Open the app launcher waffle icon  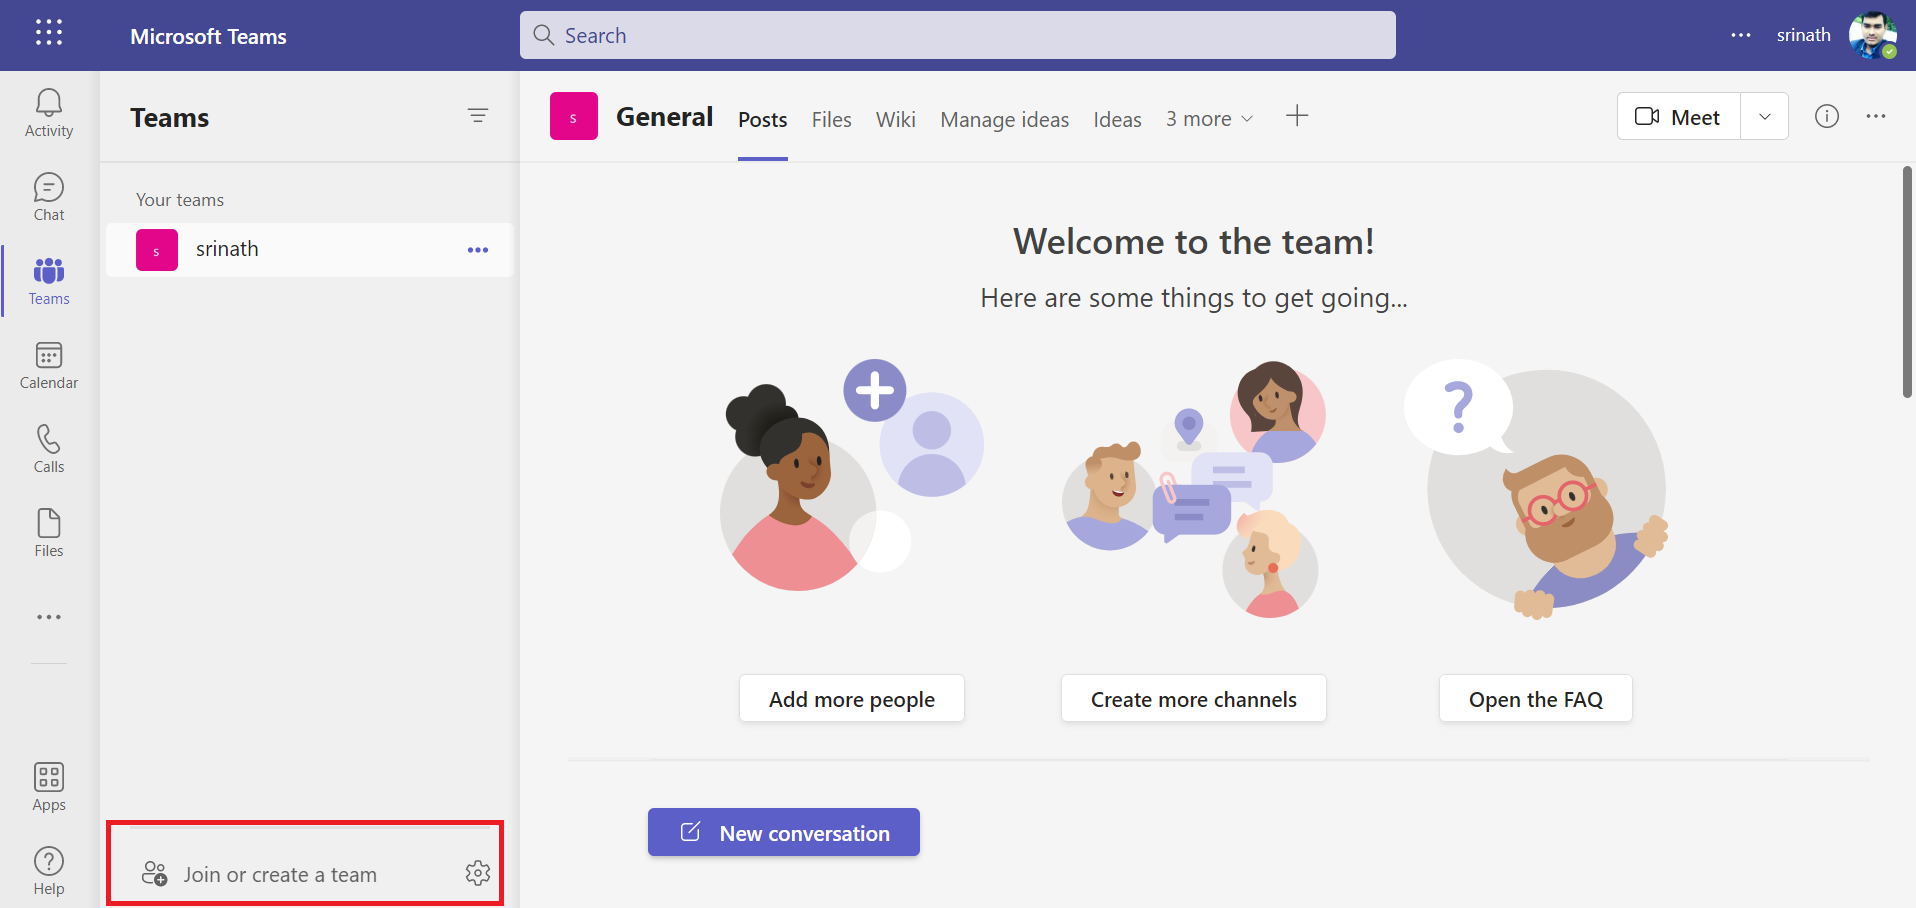49,33
